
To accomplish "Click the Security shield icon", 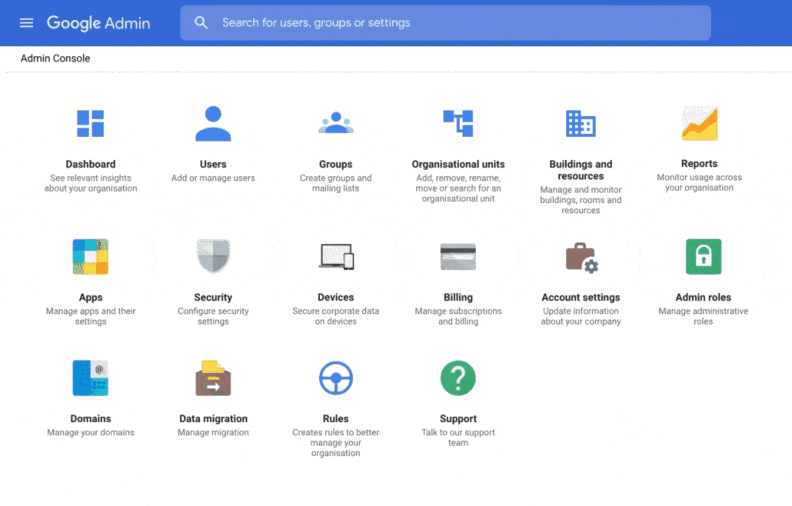I will coord(213,257).
